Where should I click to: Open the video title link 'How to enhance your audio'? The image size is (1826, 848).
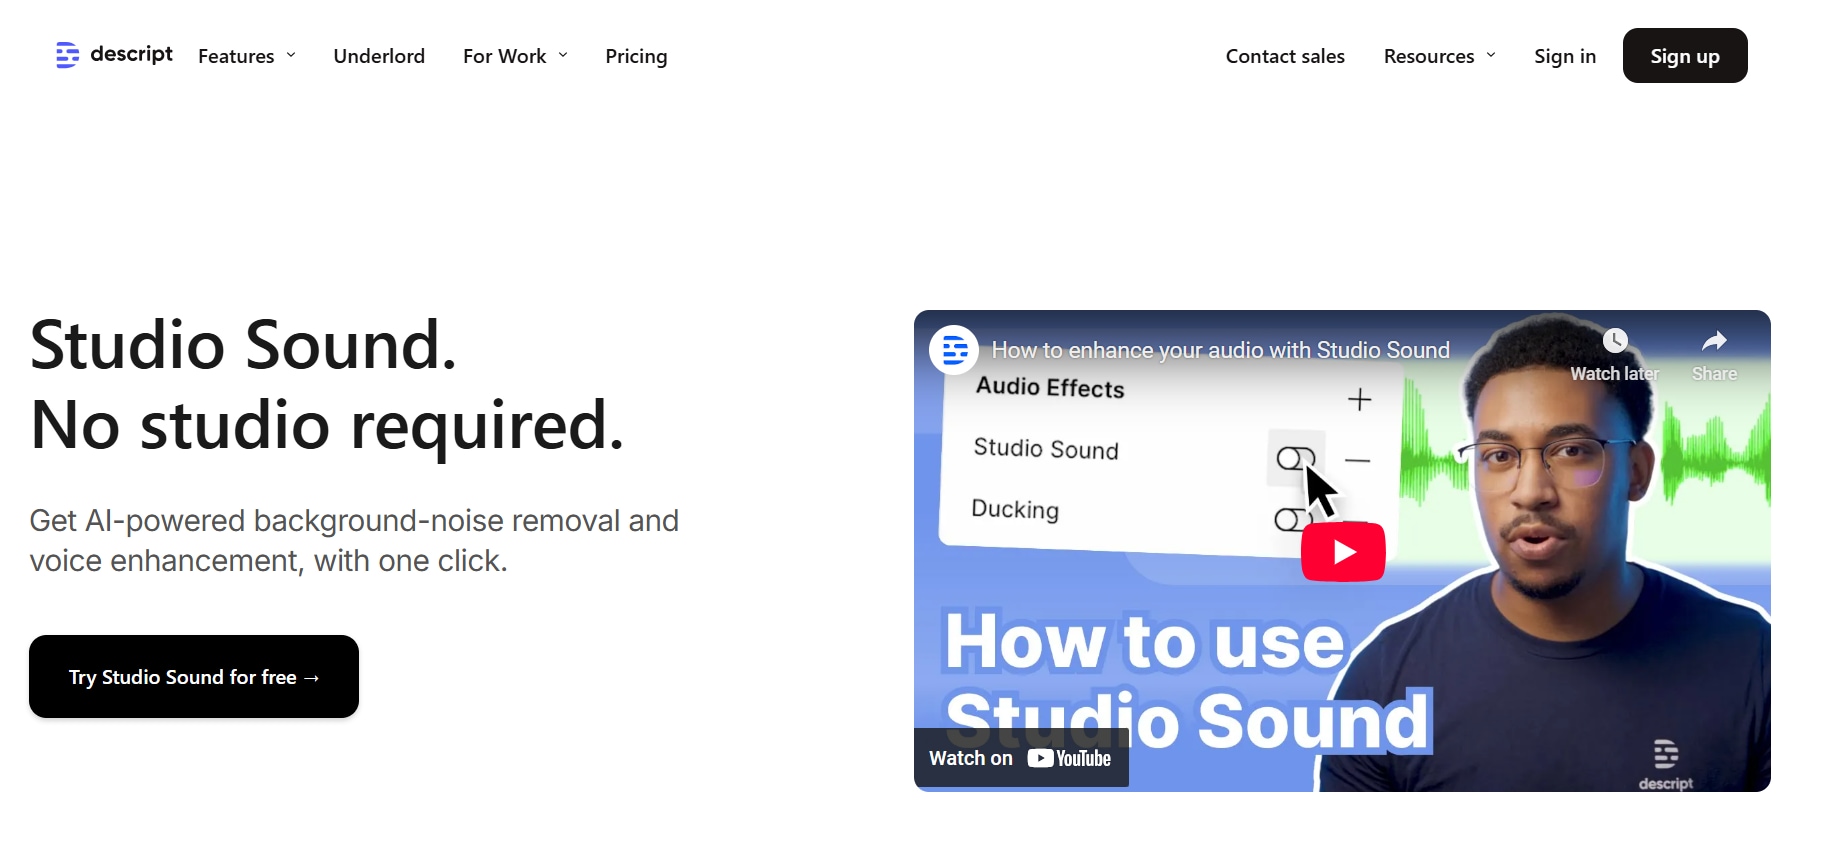pyautogui.click(x=1220, y=350)
